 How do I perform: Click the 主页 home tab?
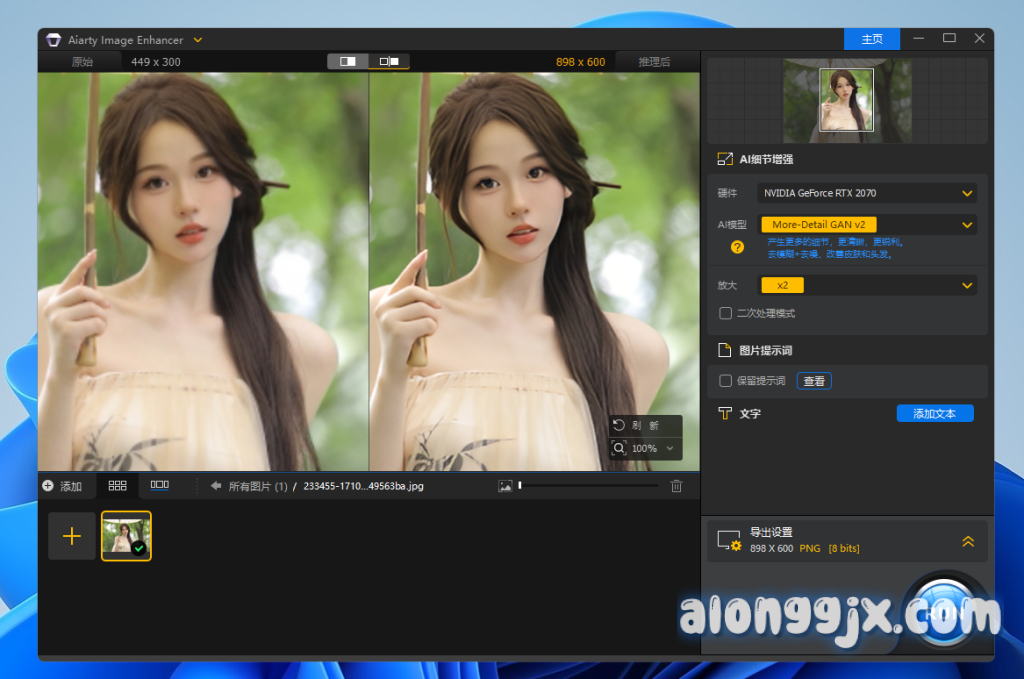[872, 39]
